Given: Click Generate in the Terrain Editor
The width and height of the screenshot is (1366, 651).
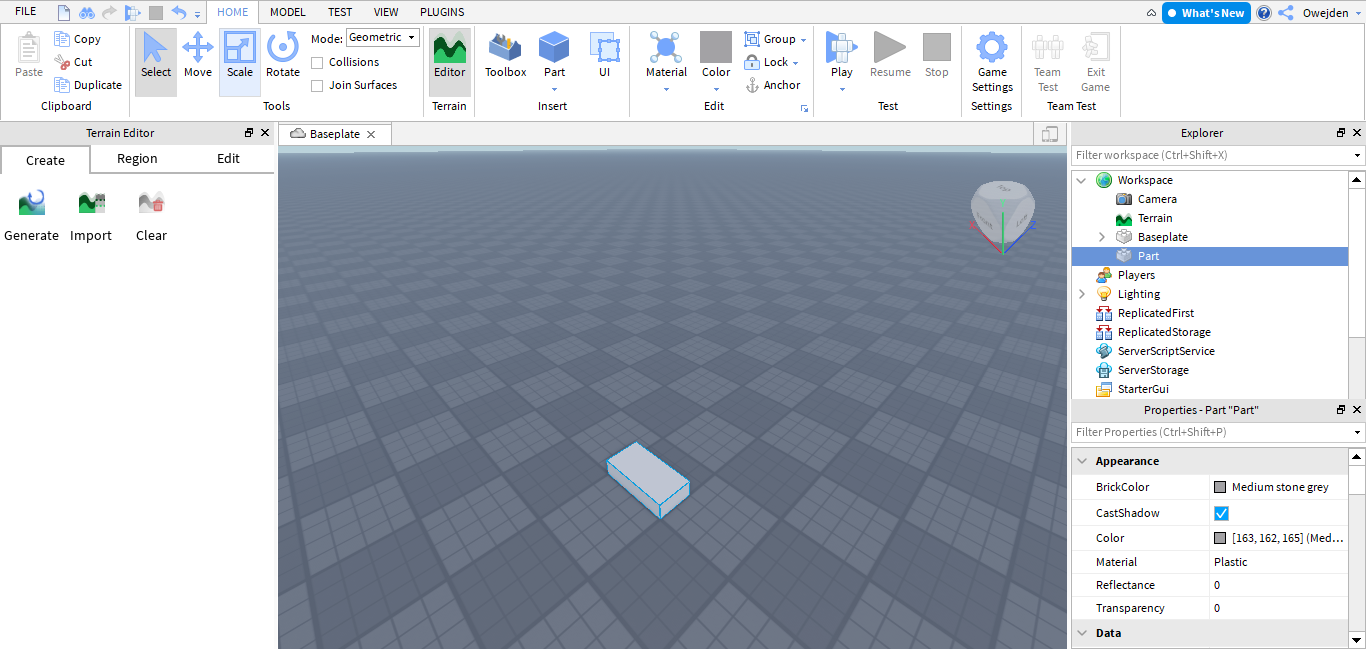Looking at the screenshot, I should click(x=32, y=216).
